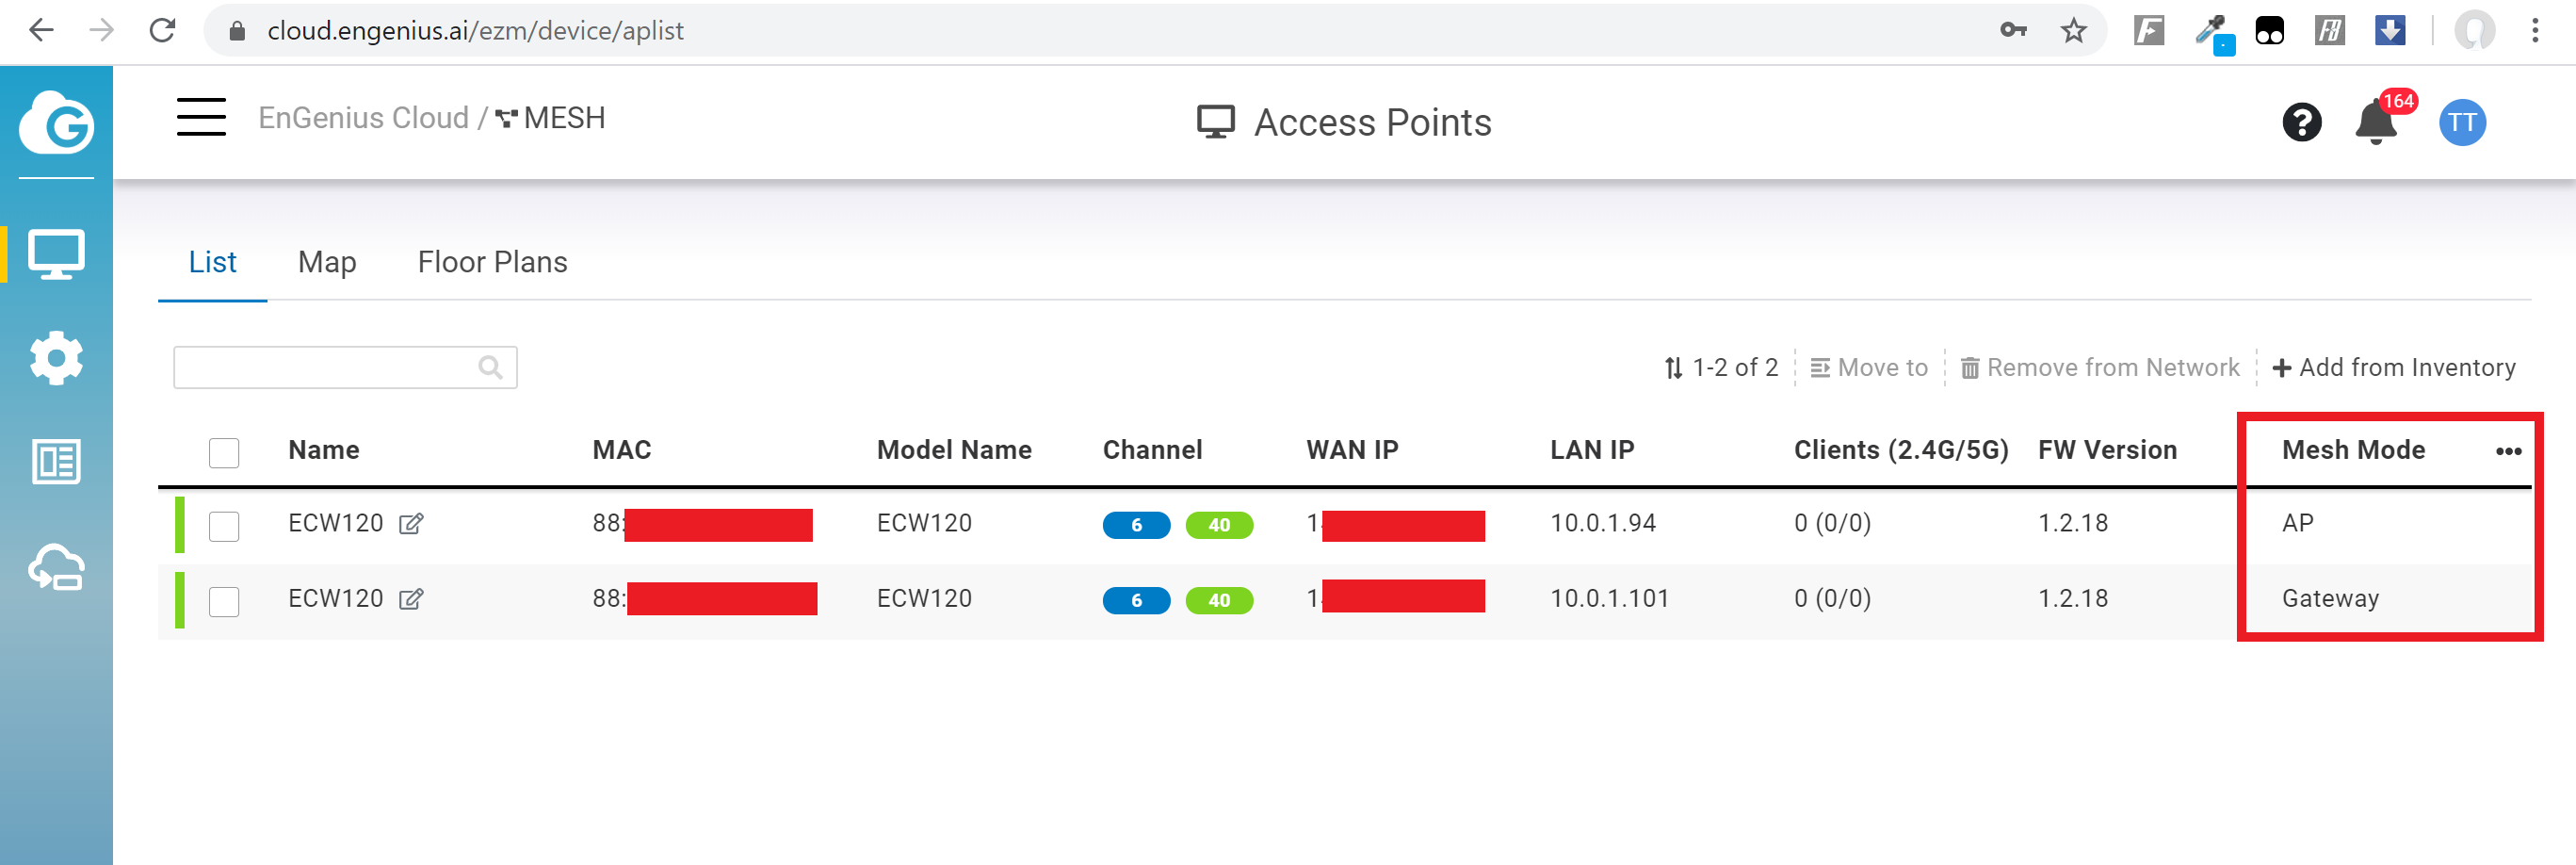This screenshot has height=865, width=2576.
Task: Click channel 40 badge in 10.0.1.101 row
Action: [x=1219, y=600]
